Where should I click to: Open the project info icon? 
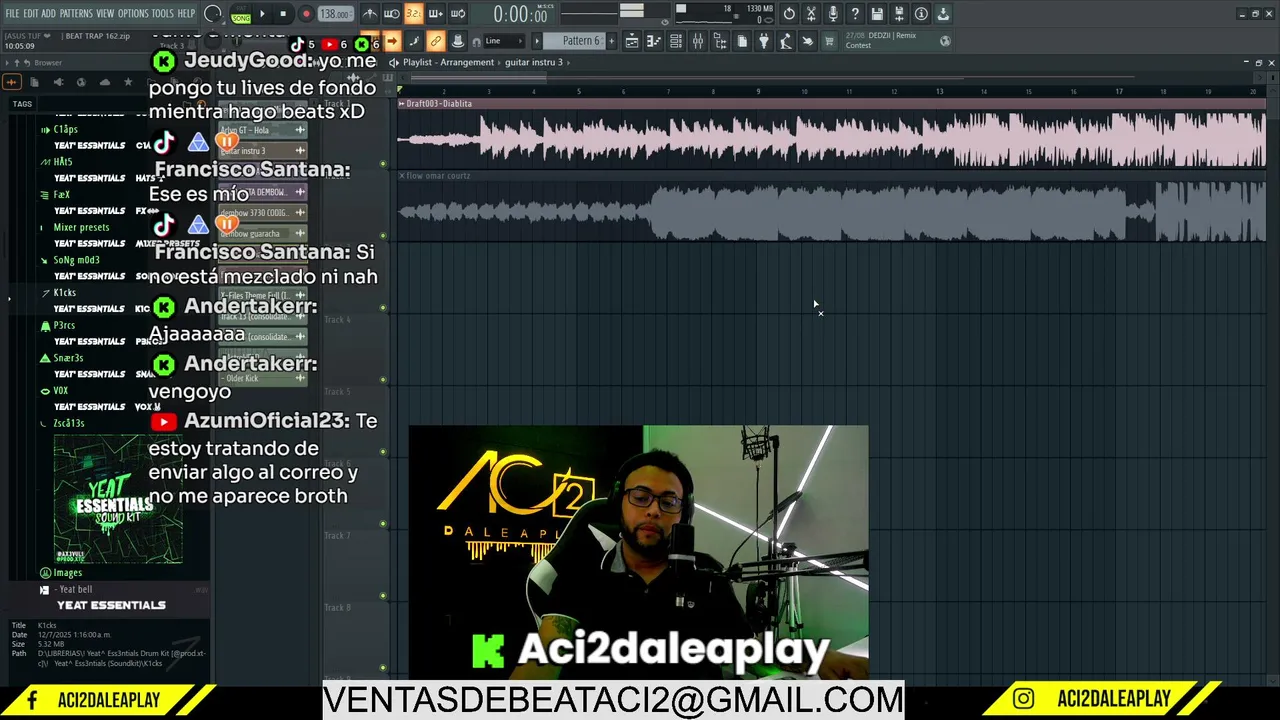pos(921,14)
